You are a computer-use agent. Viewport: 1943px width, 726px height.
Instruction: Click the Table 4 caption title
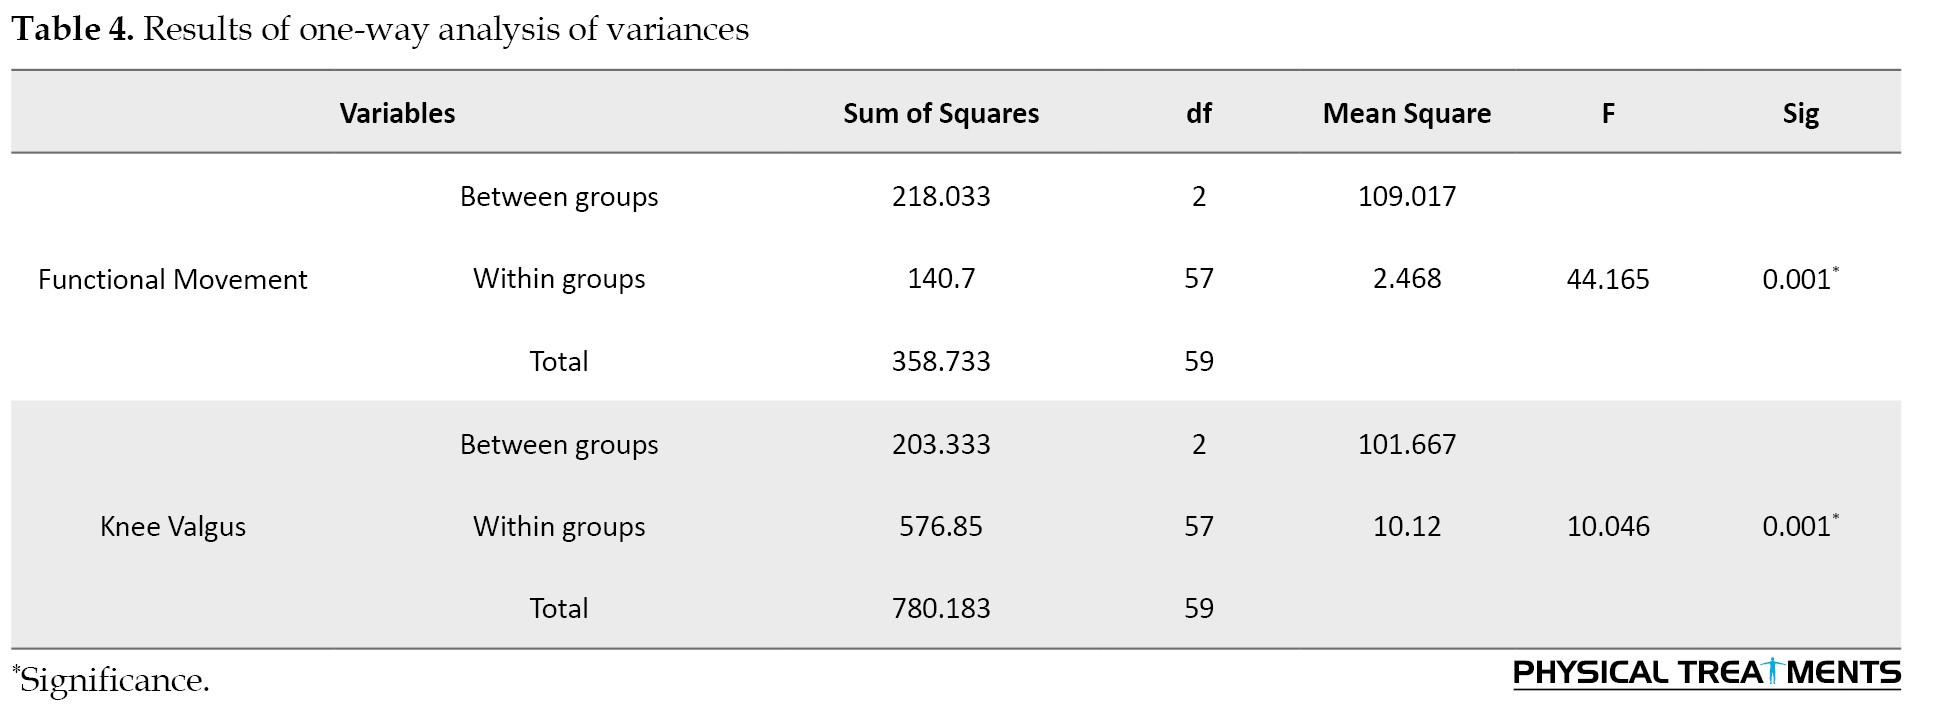[x=380, y=29]
